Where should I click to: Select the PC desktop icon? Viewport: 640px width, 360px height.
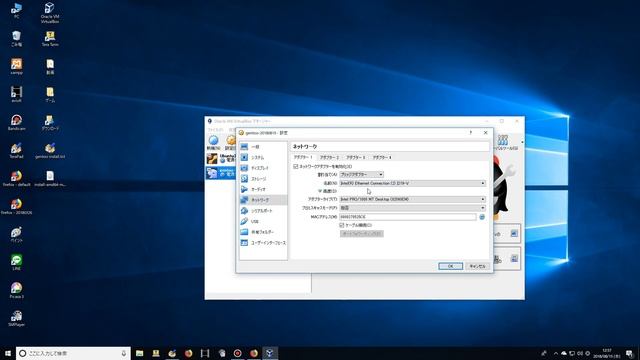[16, 11]
